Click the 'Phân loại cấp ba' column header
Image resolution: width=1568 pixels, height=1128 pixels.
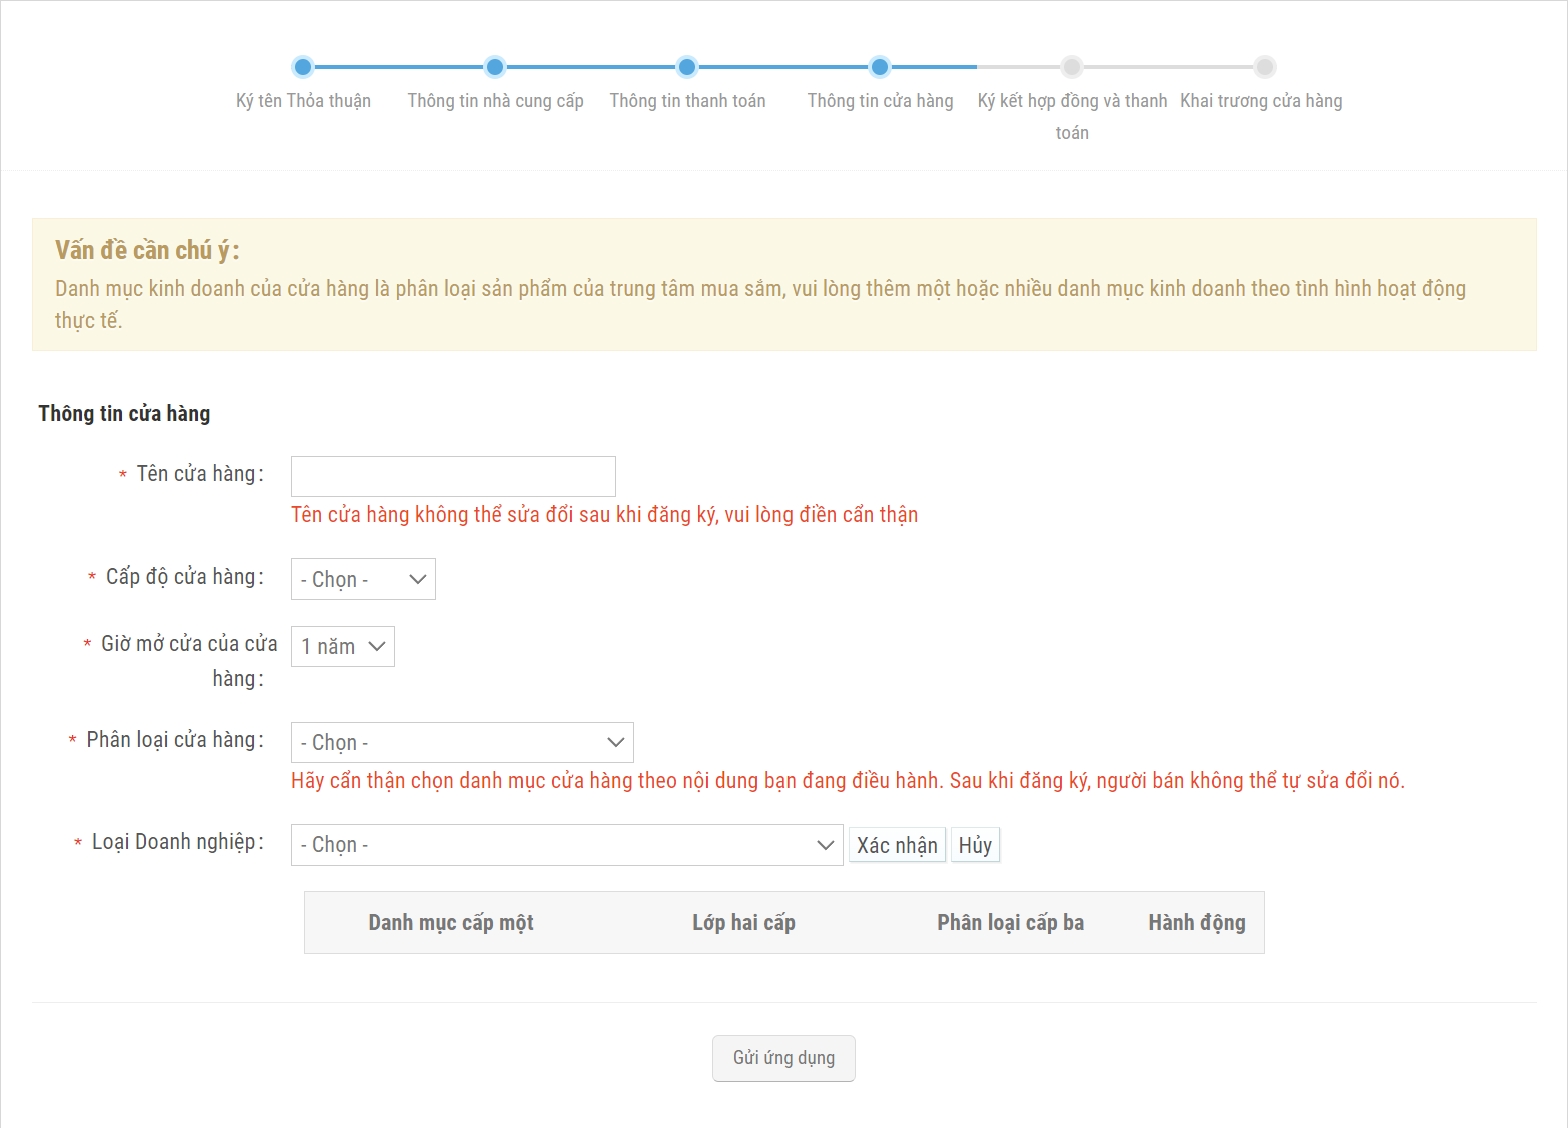(1010, 922)
